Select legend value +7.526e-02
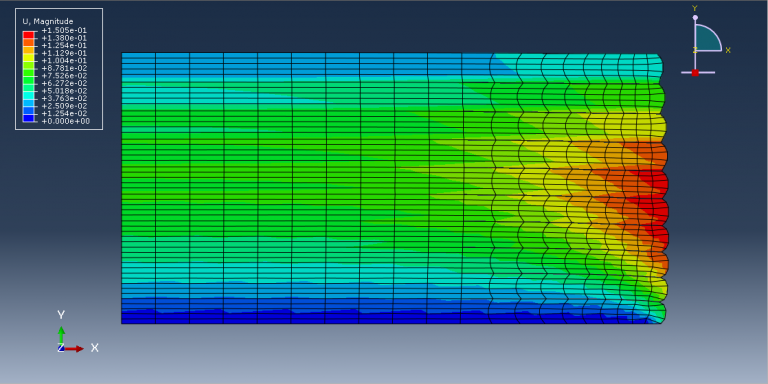This screenshot has width=768, height=384. (64, 76)
